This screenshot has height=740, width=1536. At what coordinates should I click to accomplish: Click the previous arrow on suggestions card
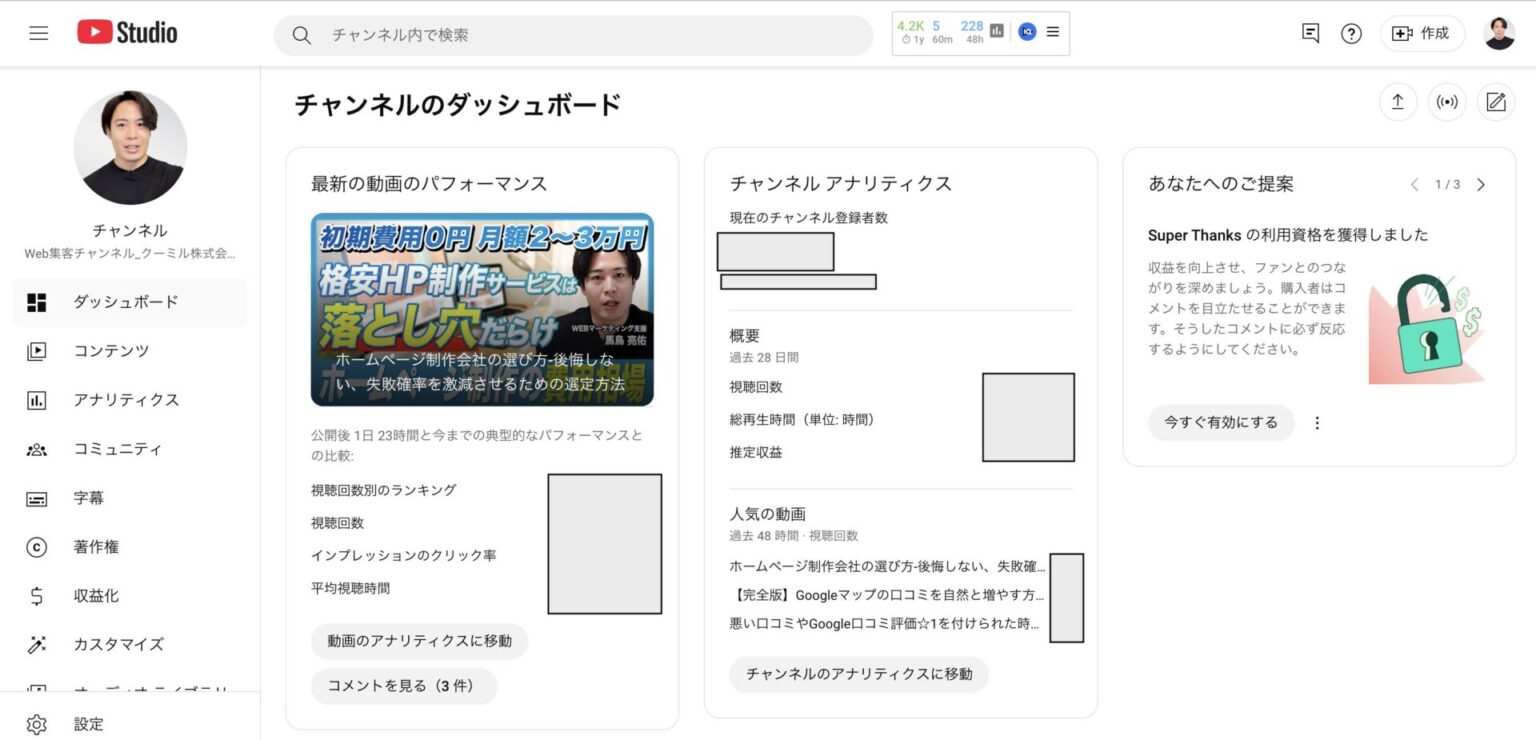coord(1414,184)
